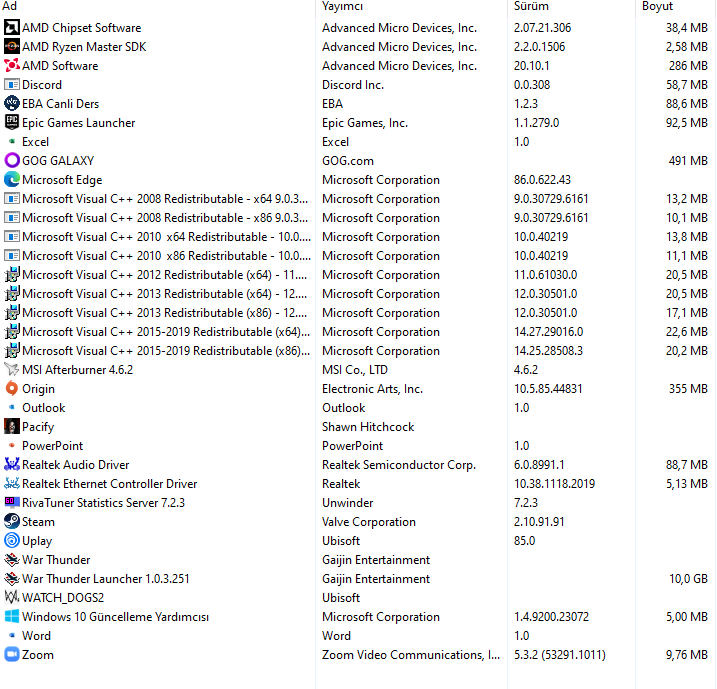Click version 1.4.9200.23072 cell
The height and width of the screenshot is (689, 717).
coord(551,617)
